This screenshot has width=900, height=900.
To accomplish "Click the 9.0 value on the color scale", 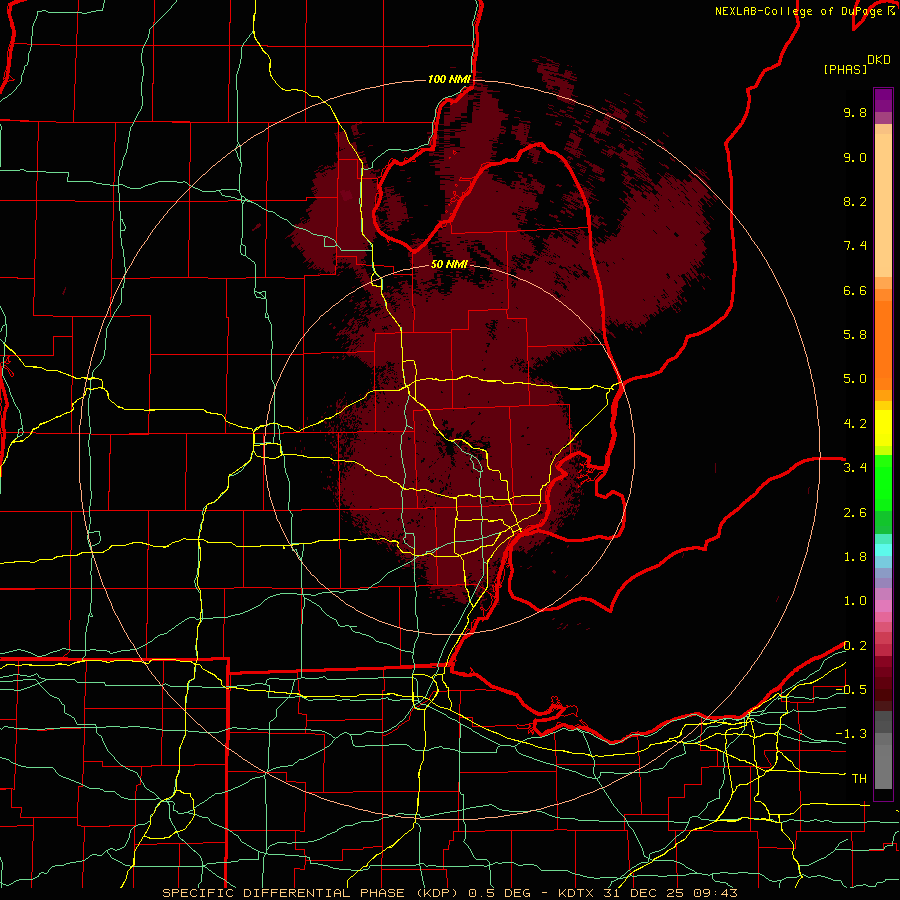I will pyautogui.click(x=855, y=157).
